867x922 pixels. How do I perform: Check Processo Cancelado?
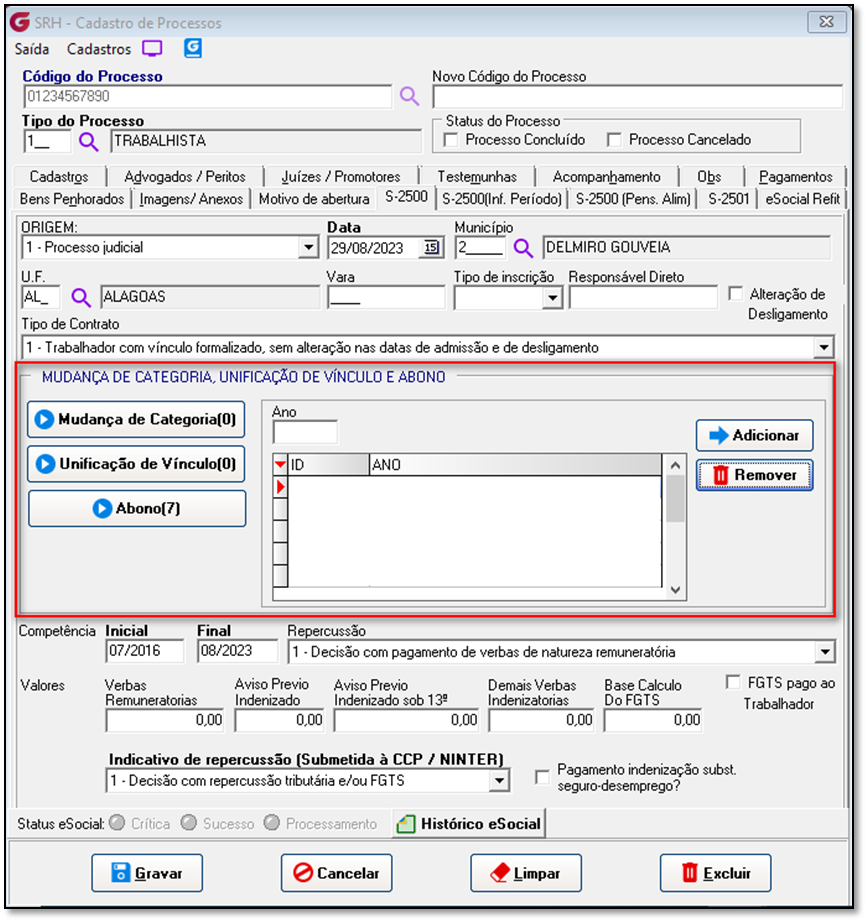(614, 140)
